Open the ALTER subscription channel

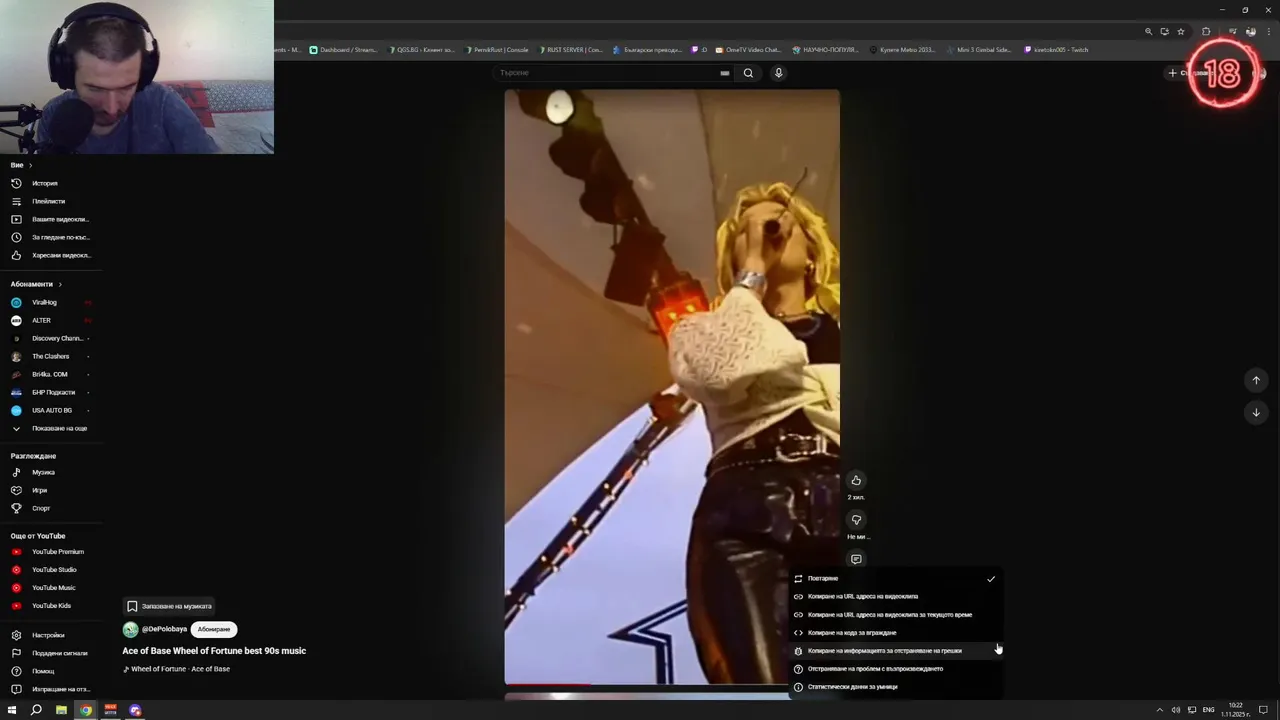tap(41, 320)
